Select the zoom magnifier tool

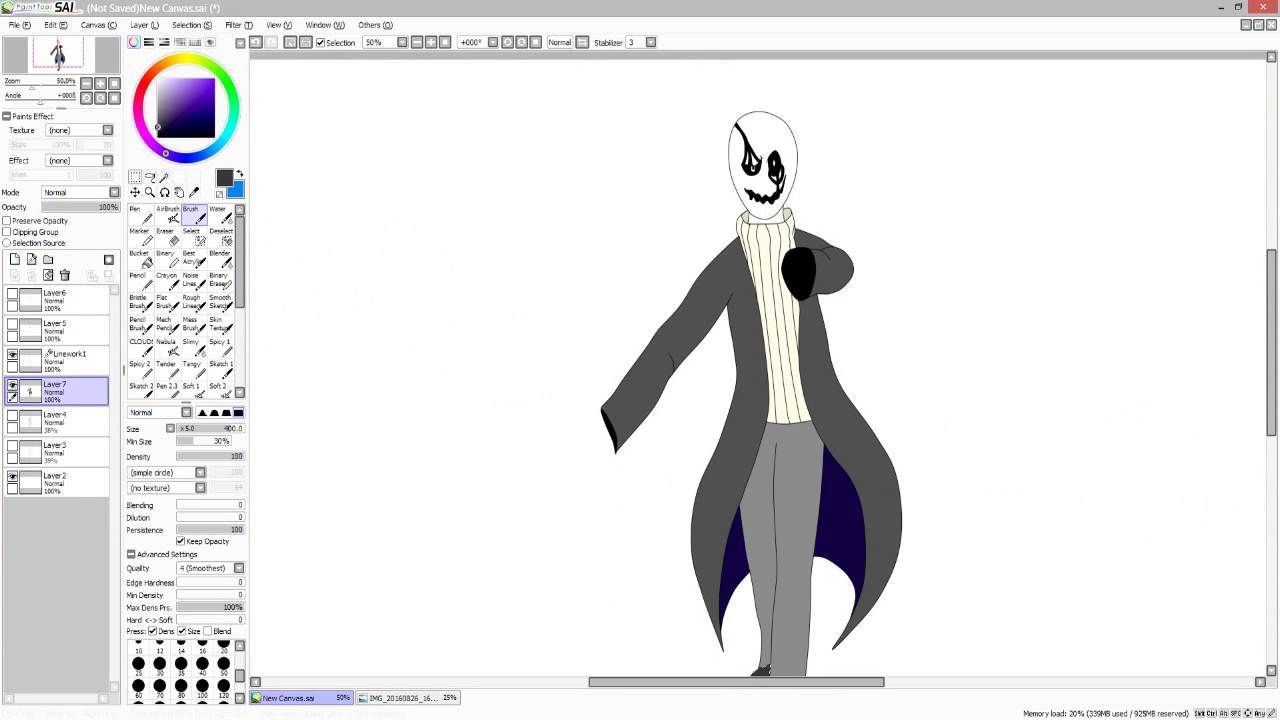tap(150, 192)
